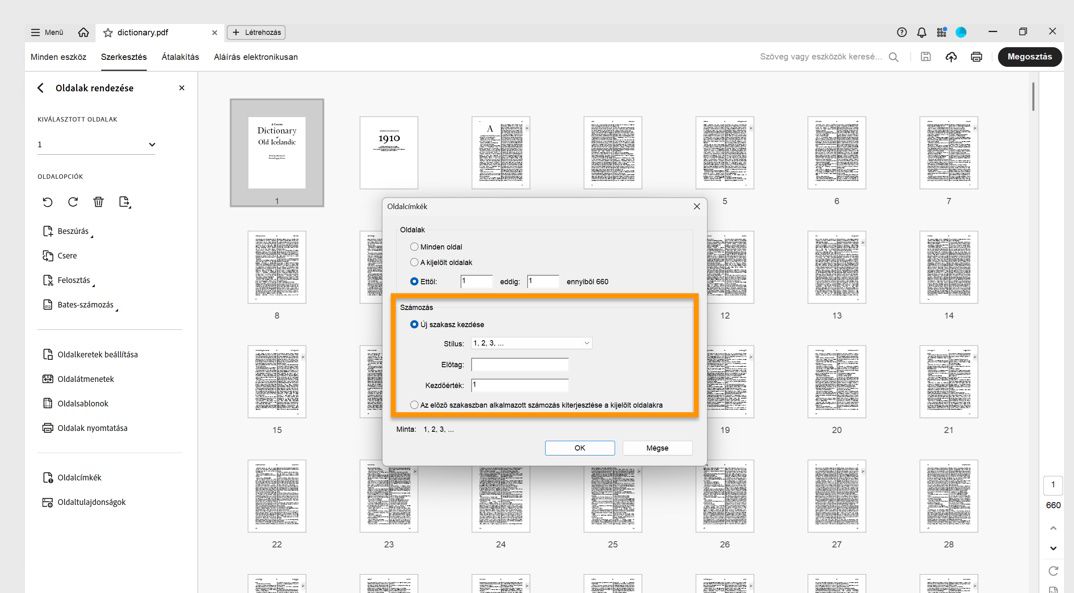Select Minden oldal radio button

click(414, 247)
